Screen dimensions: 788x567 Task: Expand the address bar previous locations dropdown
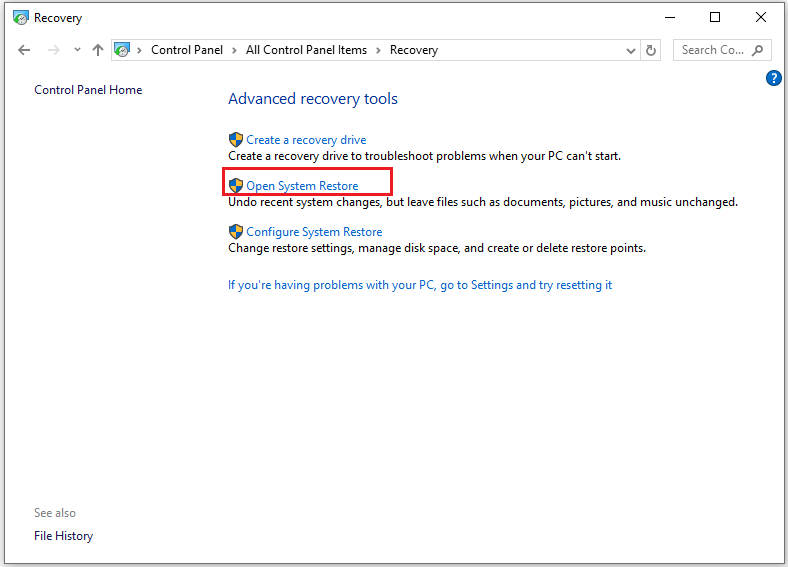point(630,50)
